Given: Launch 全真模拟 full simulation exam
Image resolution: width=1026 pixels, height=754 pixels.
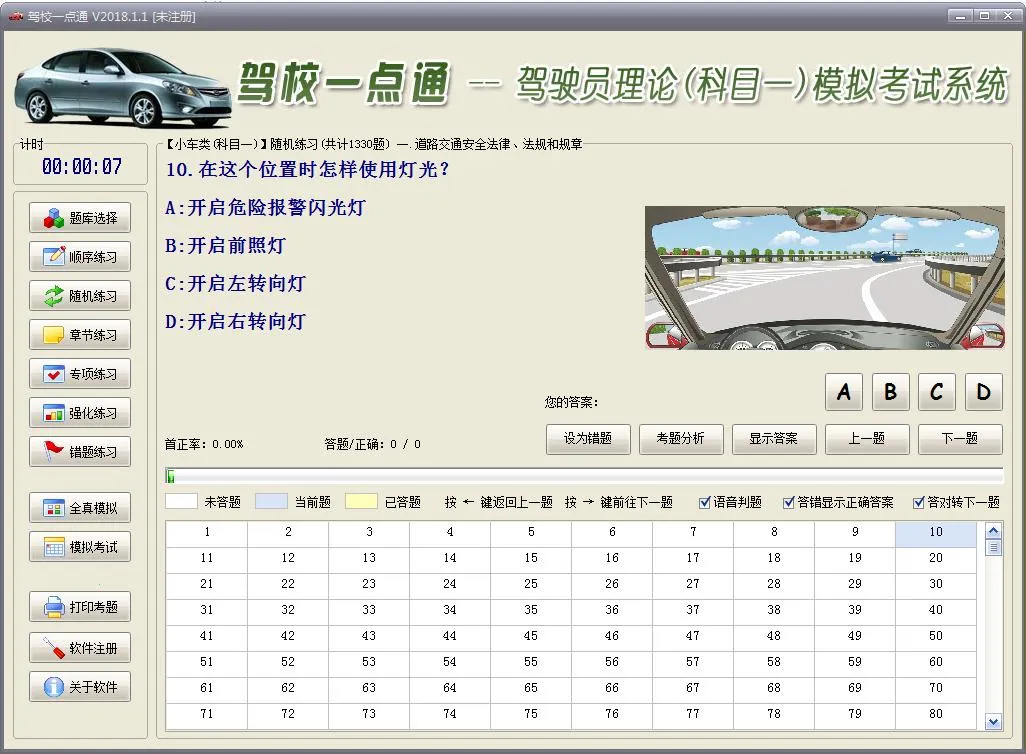Looking at the screenshot, I should [x=80, y=508].
